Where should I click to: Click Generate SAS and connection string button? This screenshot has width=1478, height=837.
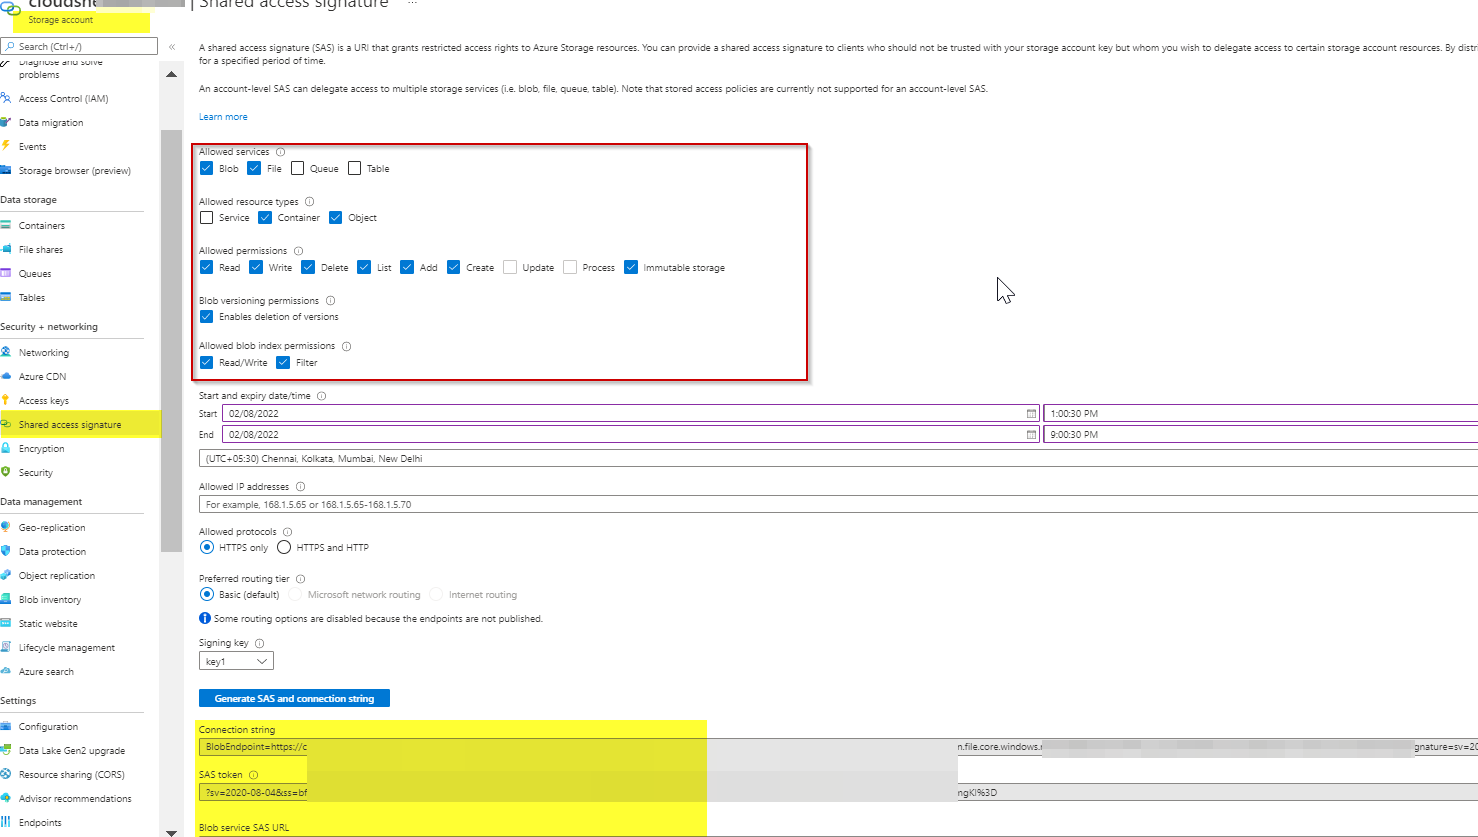point(294,698)
